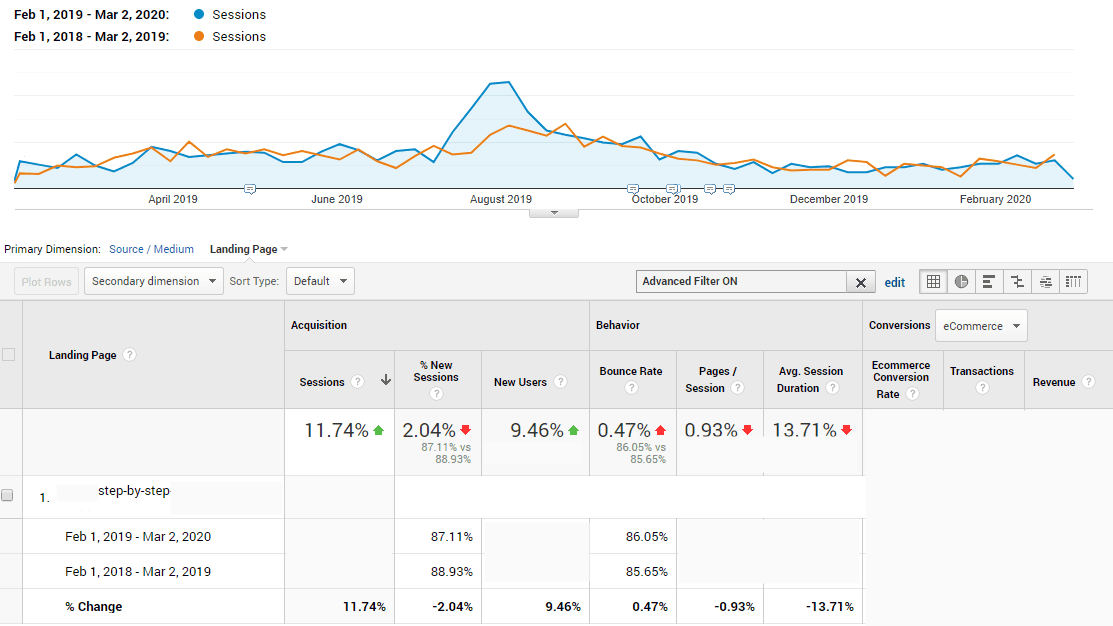
Task: Switch to the Data table view icon
Action: coord(933,282)
